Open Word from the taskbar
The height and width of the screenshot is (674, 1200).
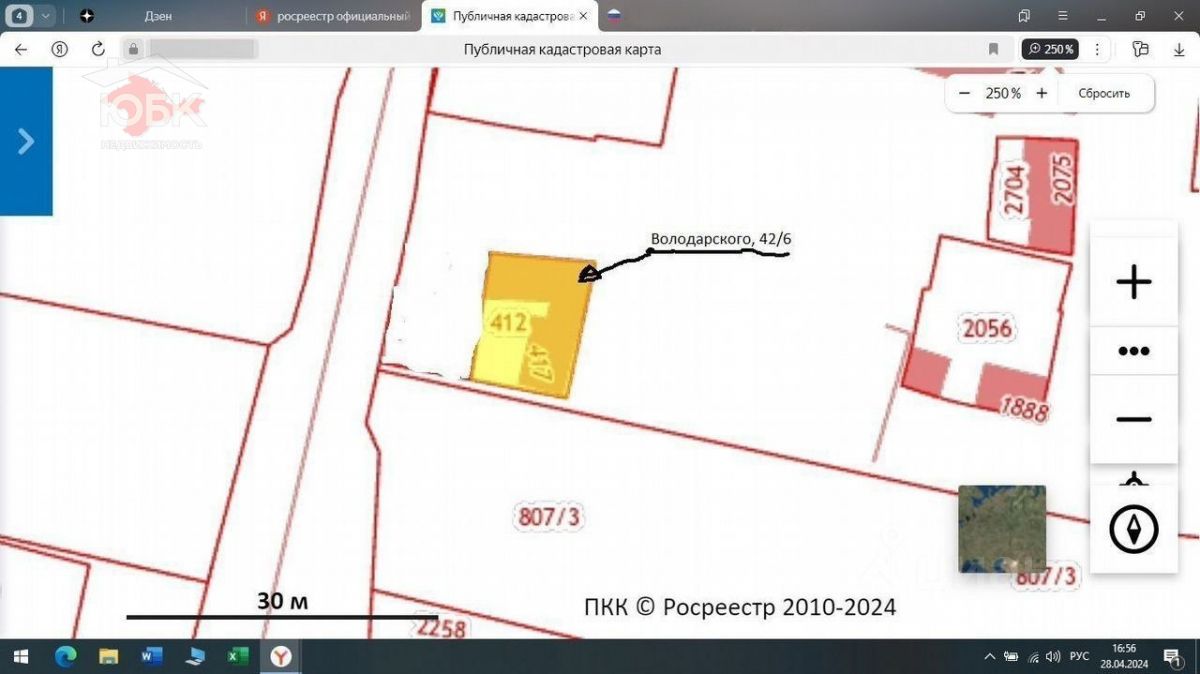(x=152, y=656)
